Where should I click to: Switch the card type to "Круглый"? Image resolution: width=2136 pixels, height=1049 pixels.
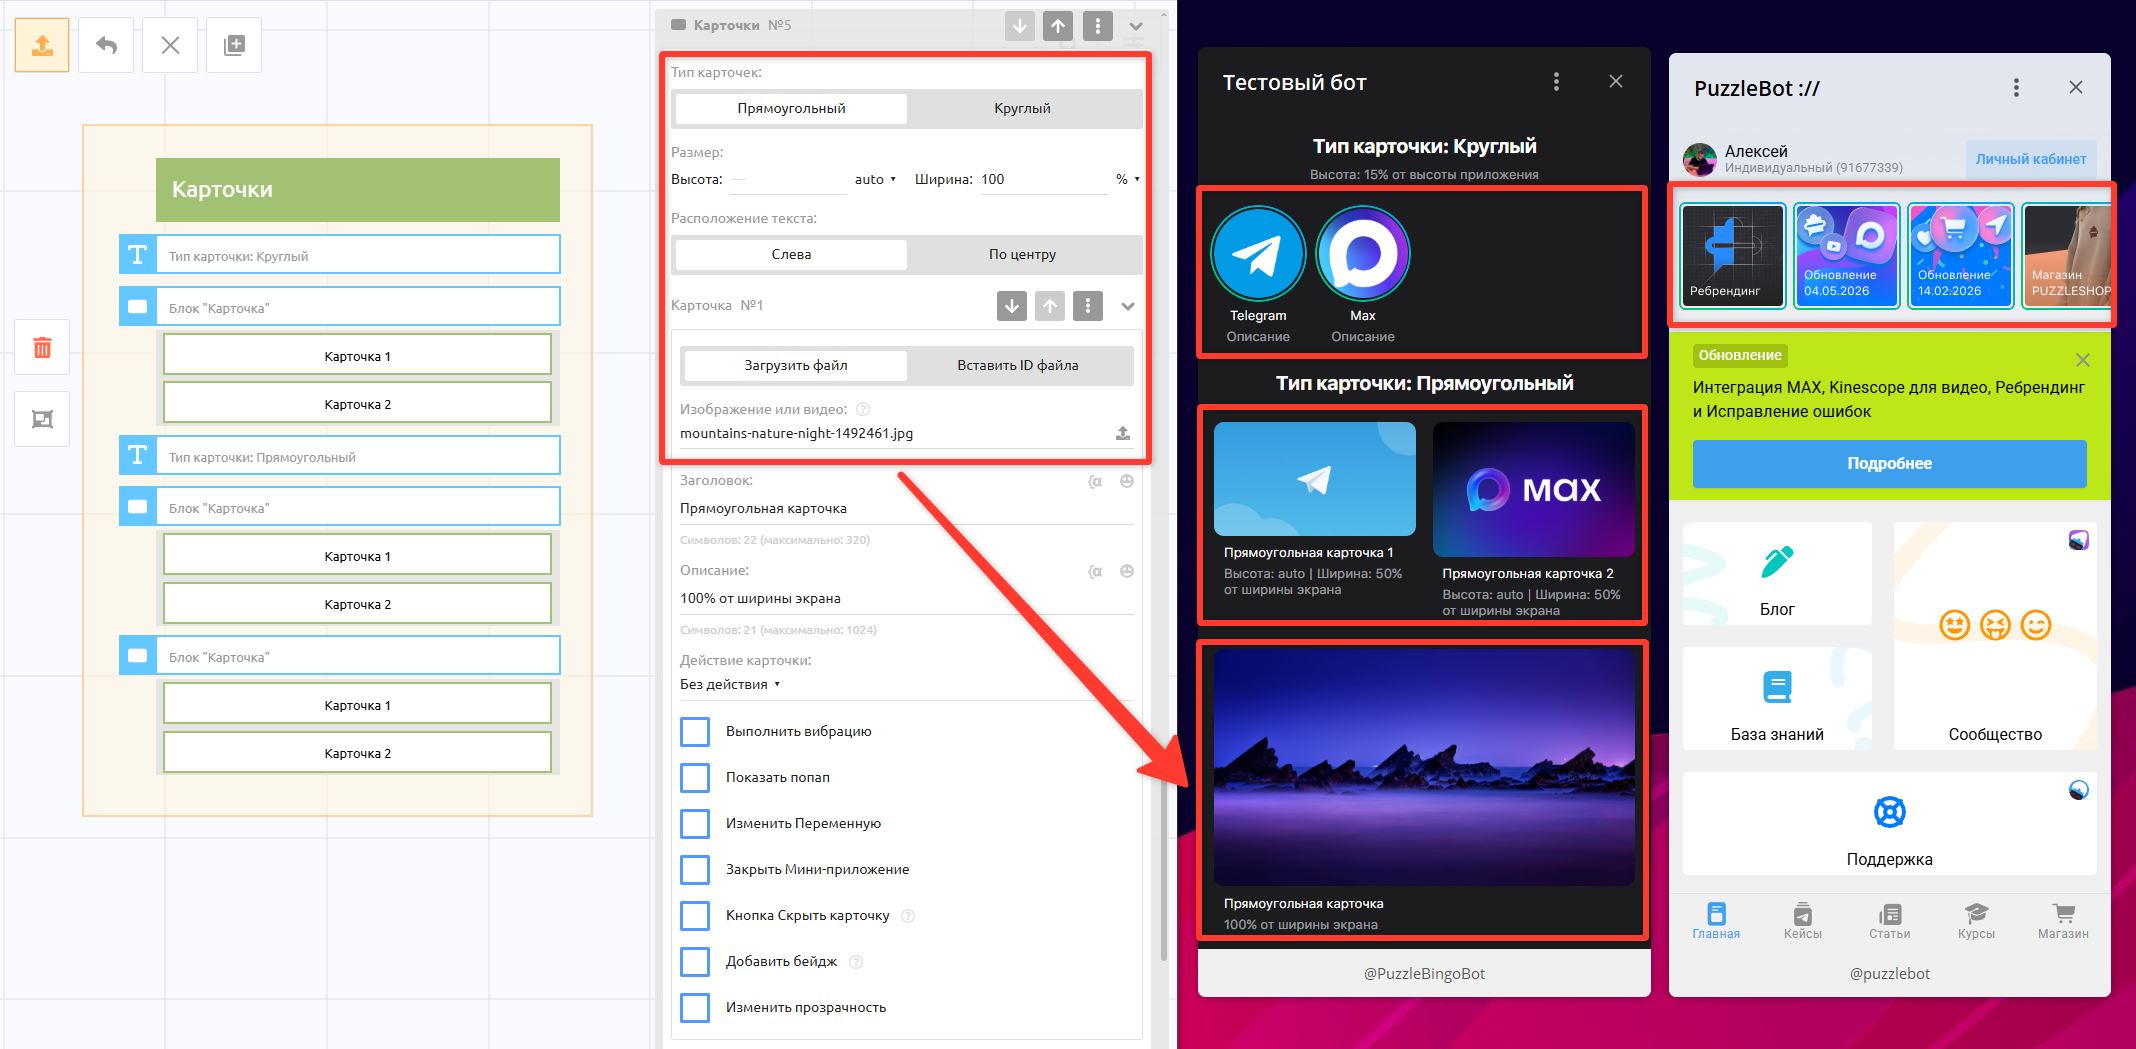(x=1022, y=108)
